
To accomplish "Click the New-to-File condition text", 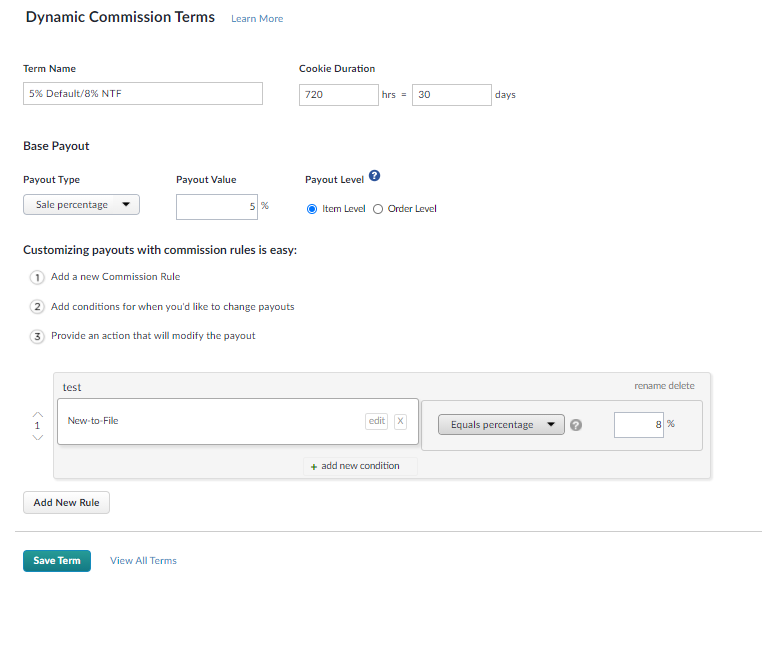I will (x=93, y=420).
